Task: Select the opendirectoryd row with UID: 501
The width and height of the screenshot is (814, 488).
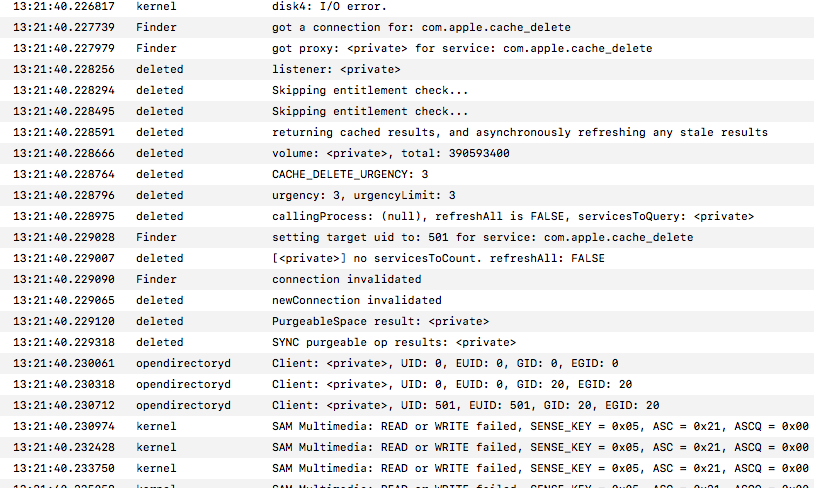Action: (x=465, y=405)
